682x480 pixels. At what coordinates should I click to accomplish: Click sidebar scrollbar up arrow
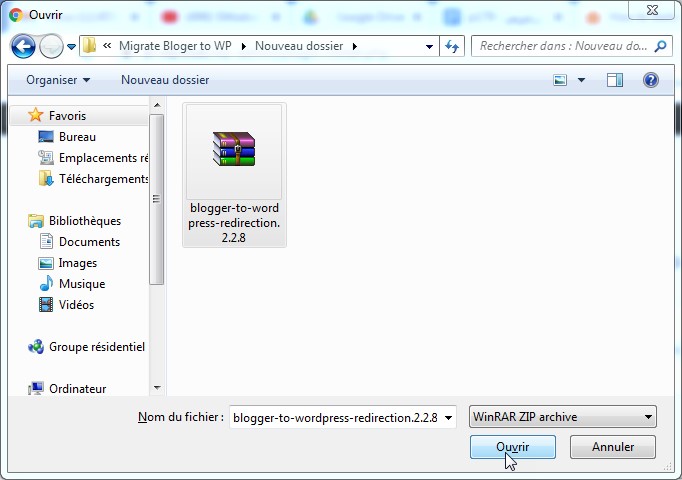[157, 105]
